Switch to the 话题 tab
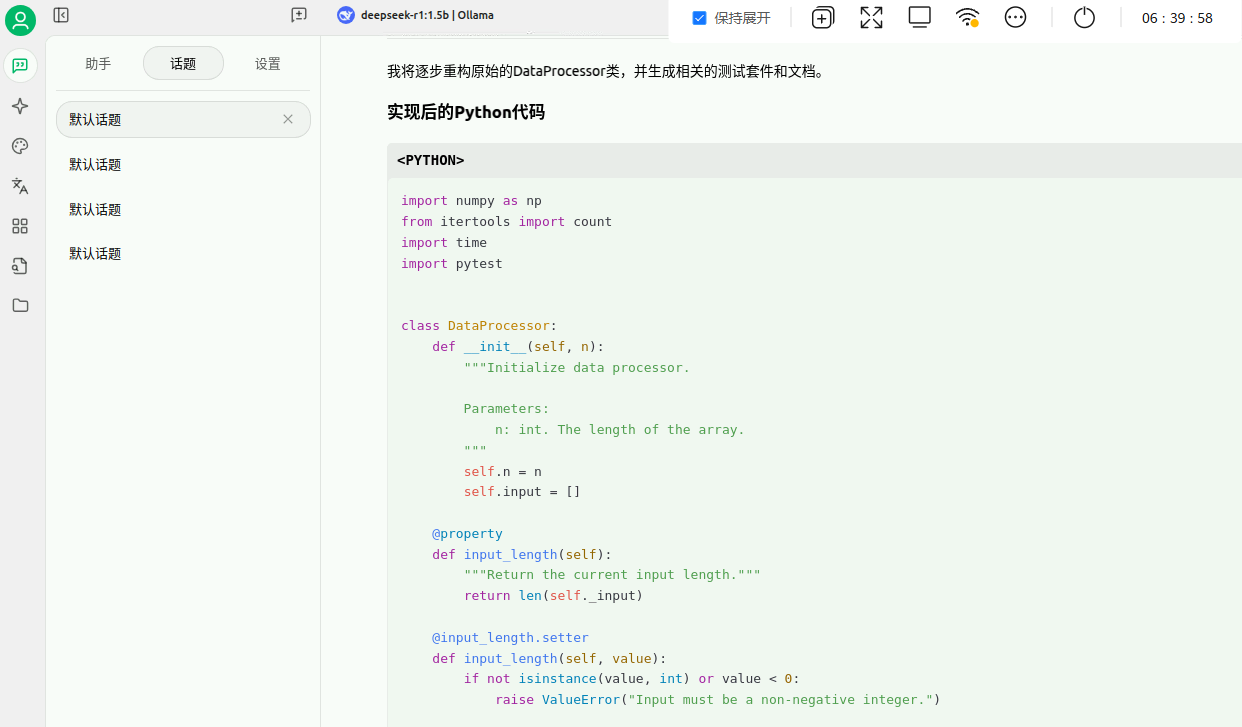Viewport: 1242px width, 727px height. click(x=183, y=64)
